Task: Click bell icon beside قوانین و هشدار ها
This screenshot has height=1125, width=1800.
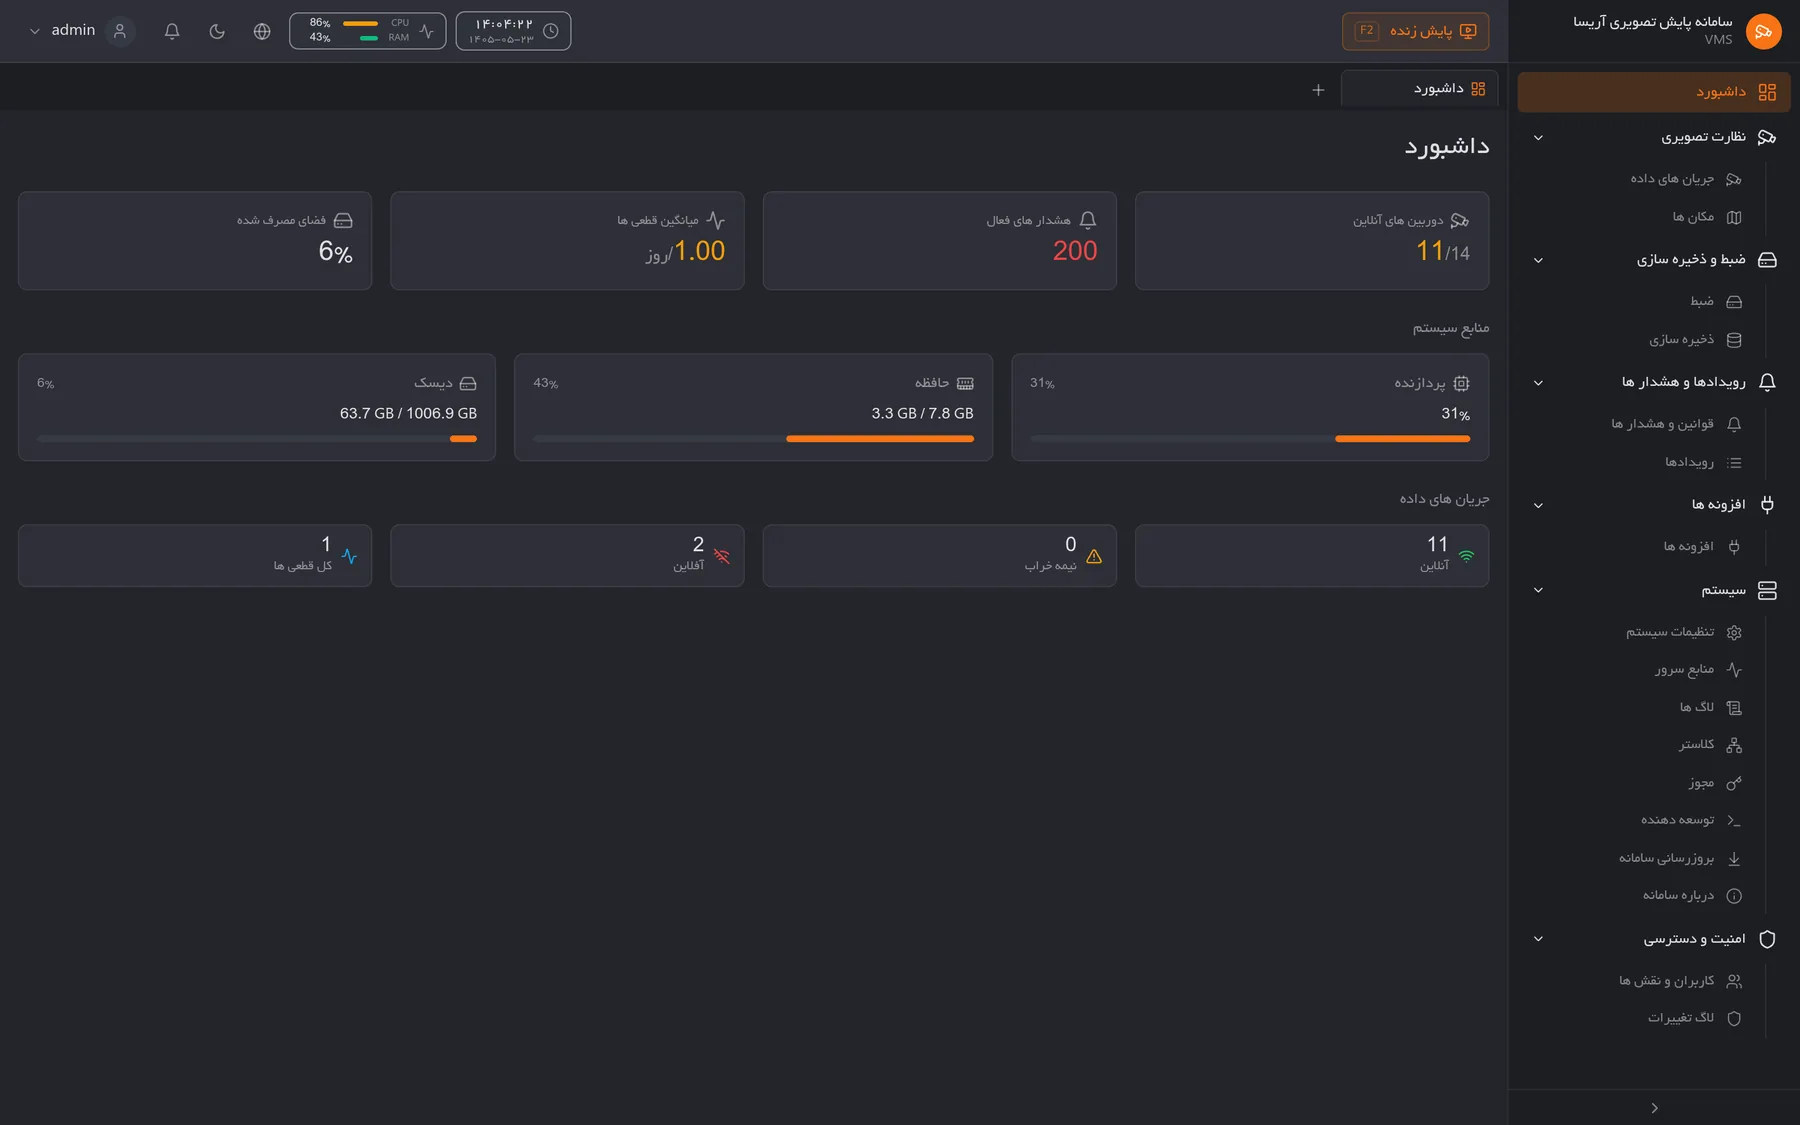Action: pyautogui.click(x=1734, y=424)
